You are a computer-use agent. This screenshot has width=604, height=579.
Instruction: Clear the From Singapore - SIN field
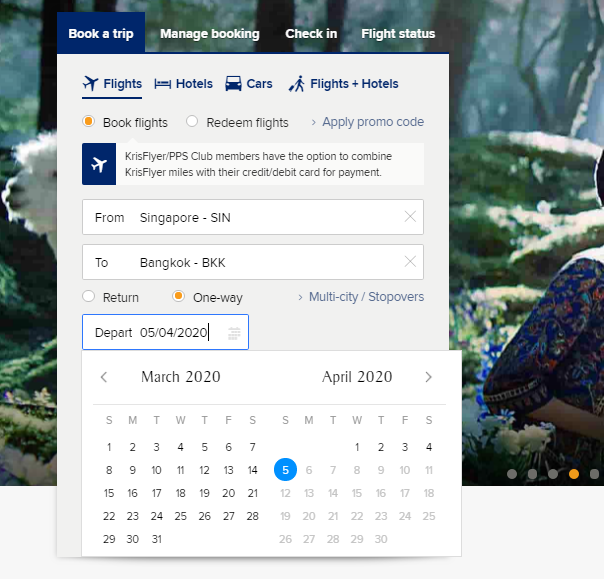(410, 217)
